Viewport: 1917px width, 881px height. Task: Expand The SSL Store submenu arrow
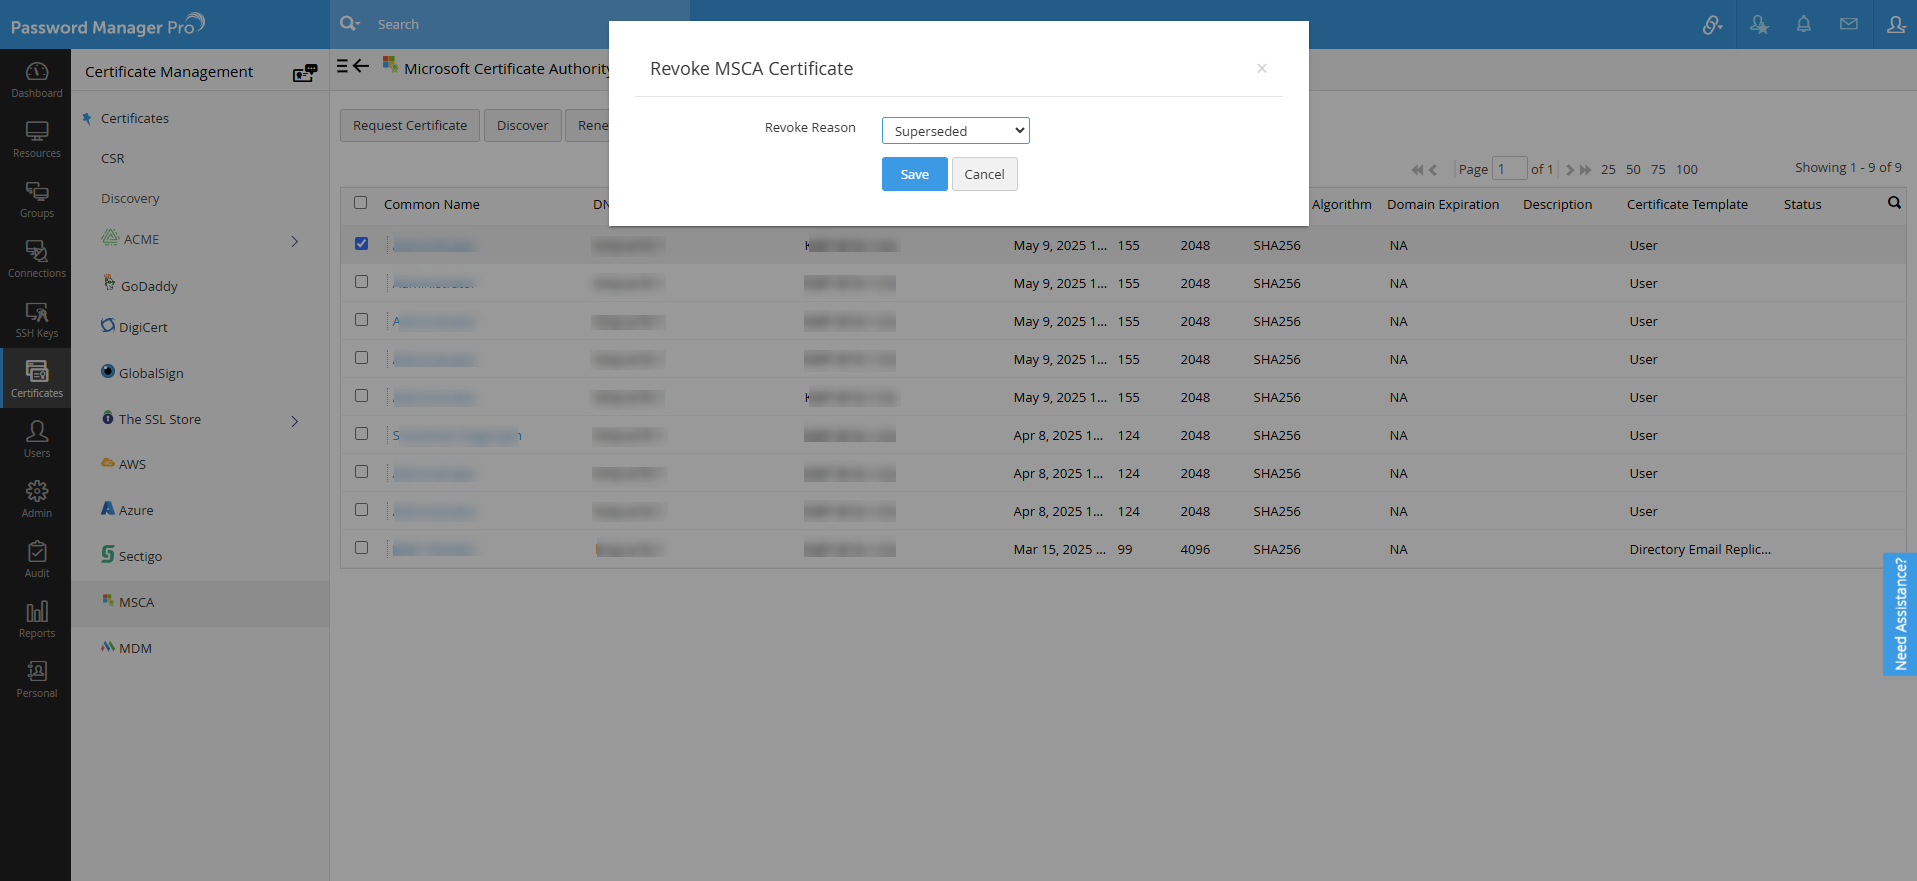tap(295, 421)
